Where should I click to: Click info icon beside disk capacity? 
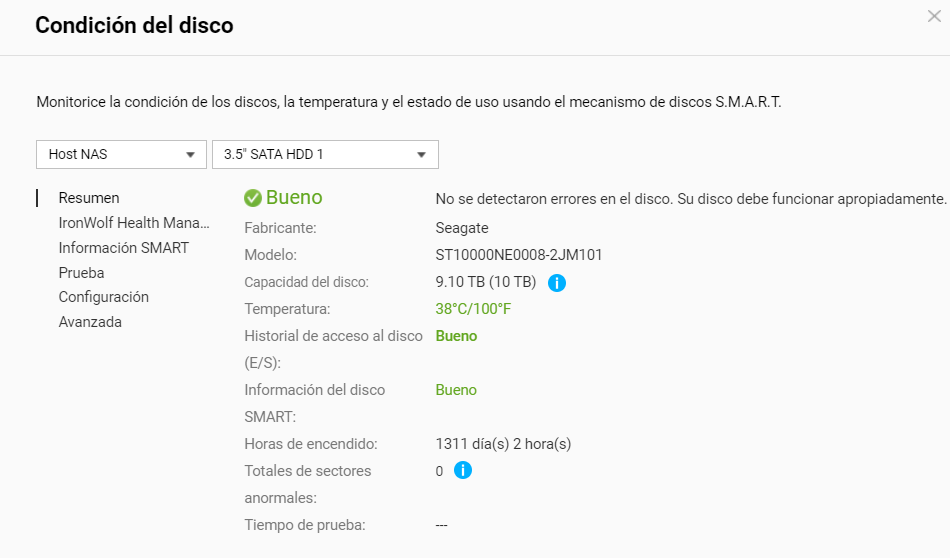(x=557, y=283)
